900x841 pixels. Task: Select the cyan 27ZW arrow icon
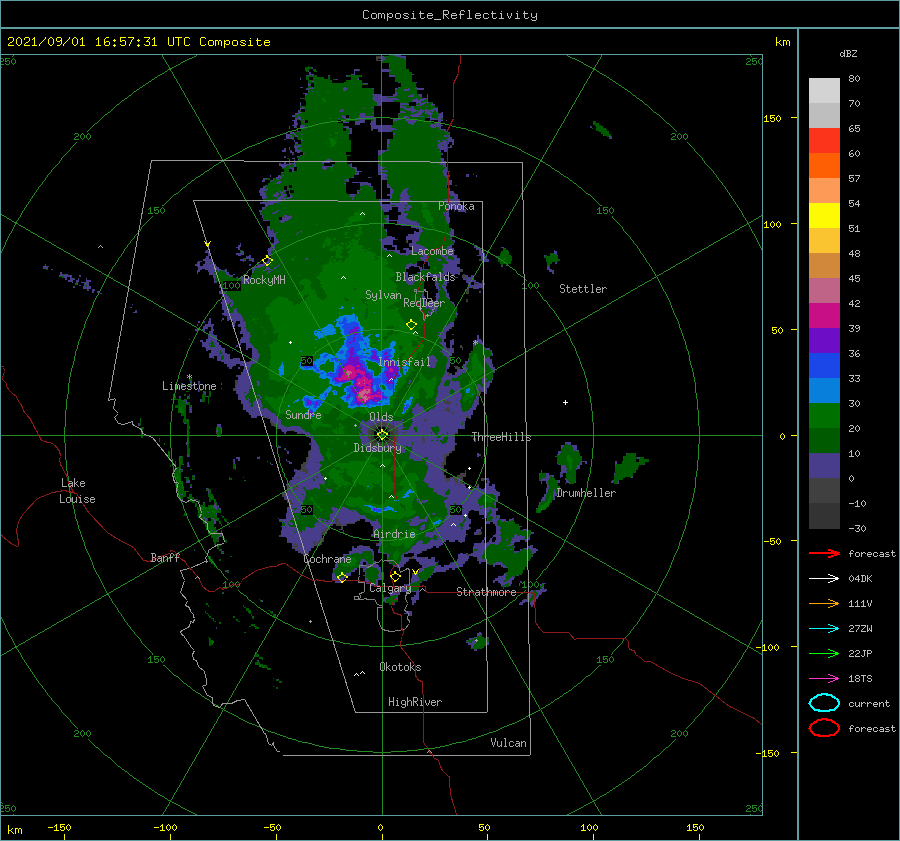pyautogui.click(x=824, y=629)
